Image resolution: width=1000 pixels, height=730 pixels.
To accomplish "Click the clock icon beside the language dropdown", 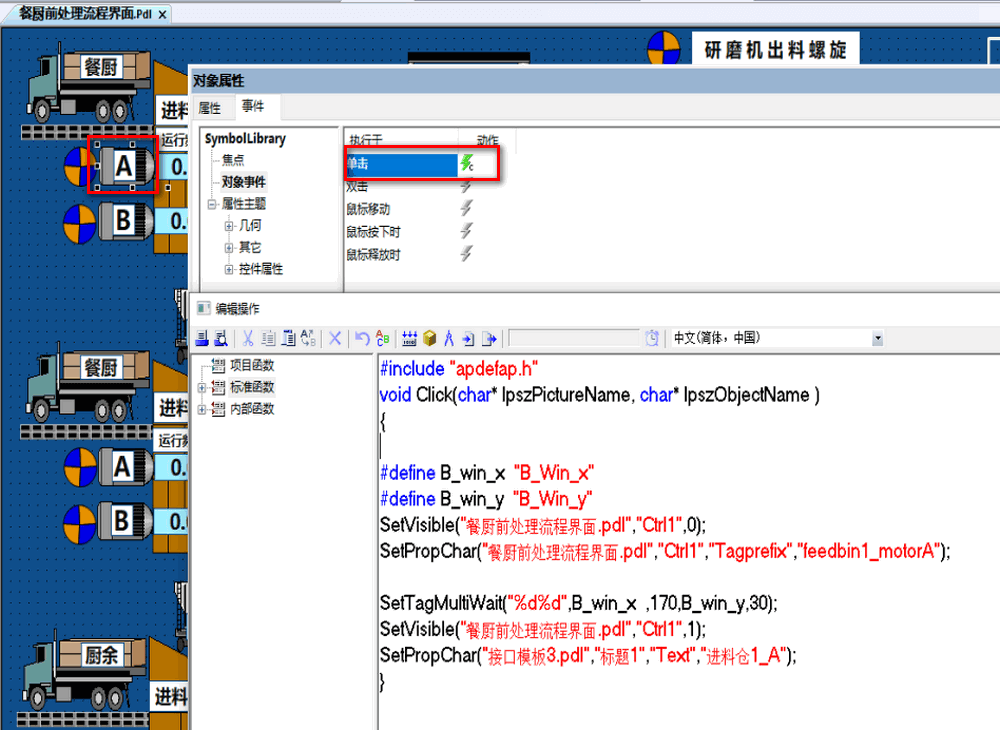I will pos(652,338).
